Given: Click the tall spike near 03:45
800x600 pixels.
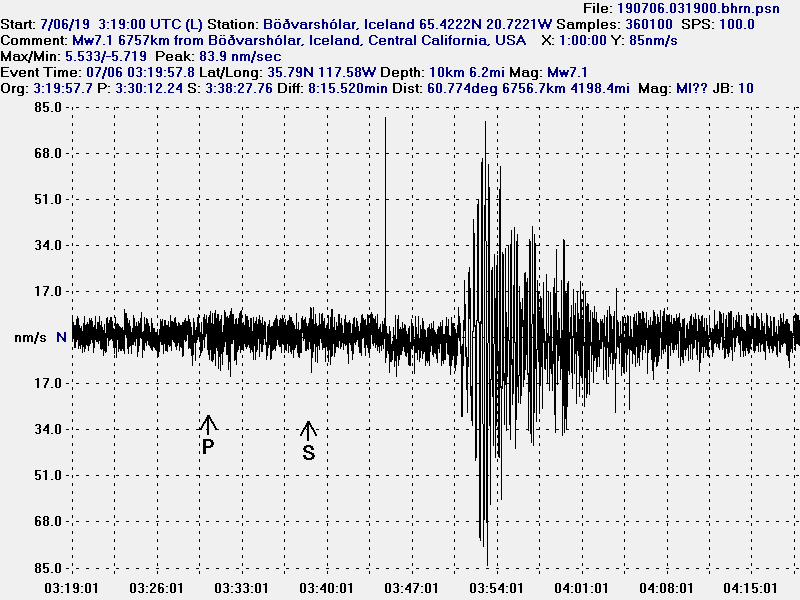Looking at the screenshot, I should (385, 219).
